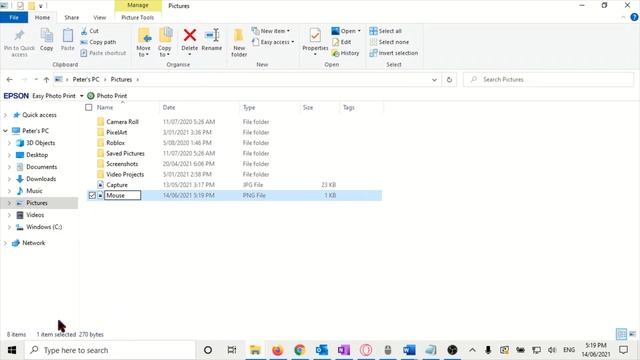Expand the Downloads tree node
The height and width of the screenshot is (360, 640).
coord(9,179)
